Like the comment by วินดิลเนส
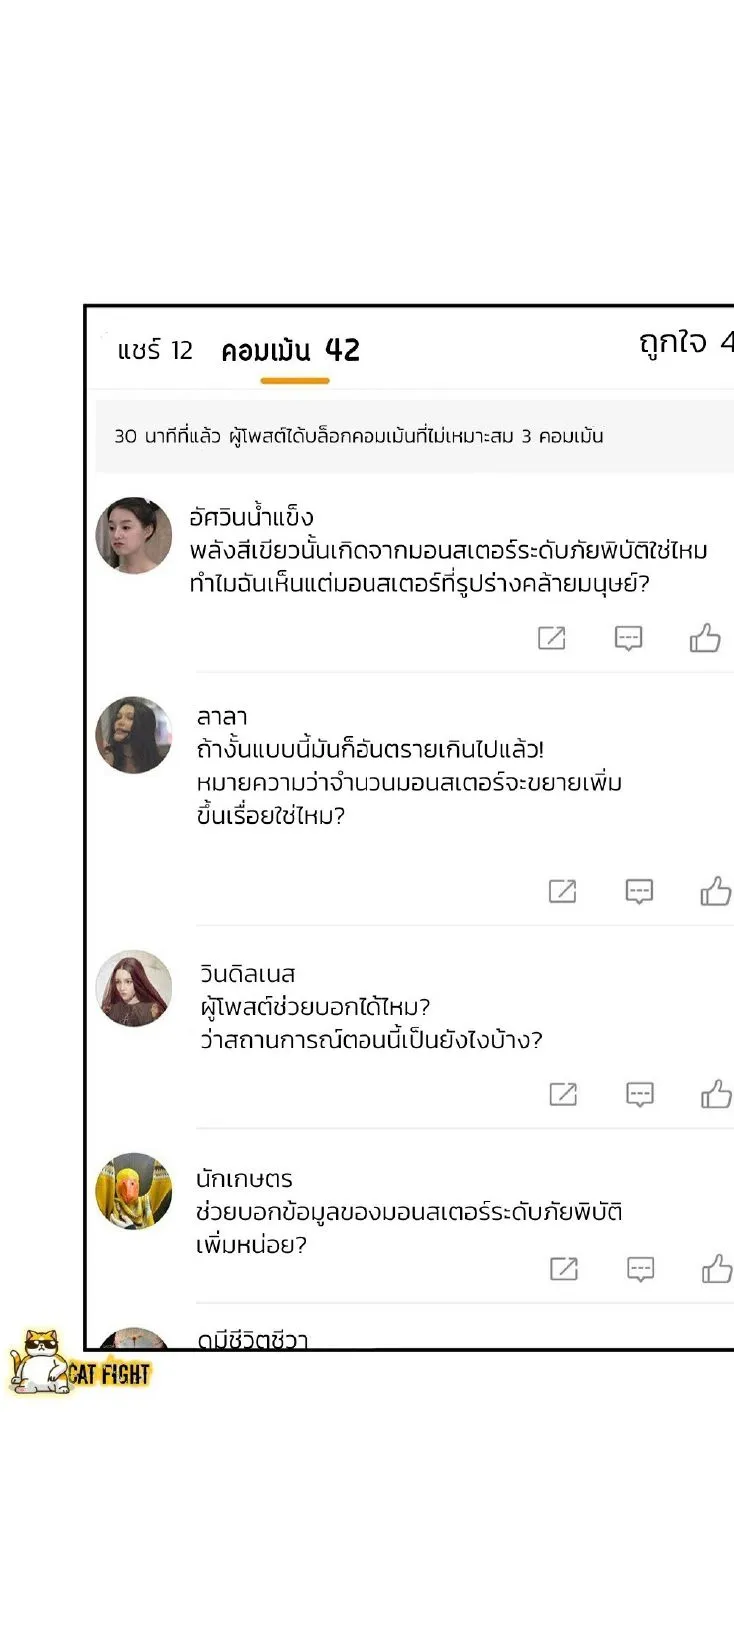The image size is (734, 1650). pyautogui.click(x=716, y=1094)
